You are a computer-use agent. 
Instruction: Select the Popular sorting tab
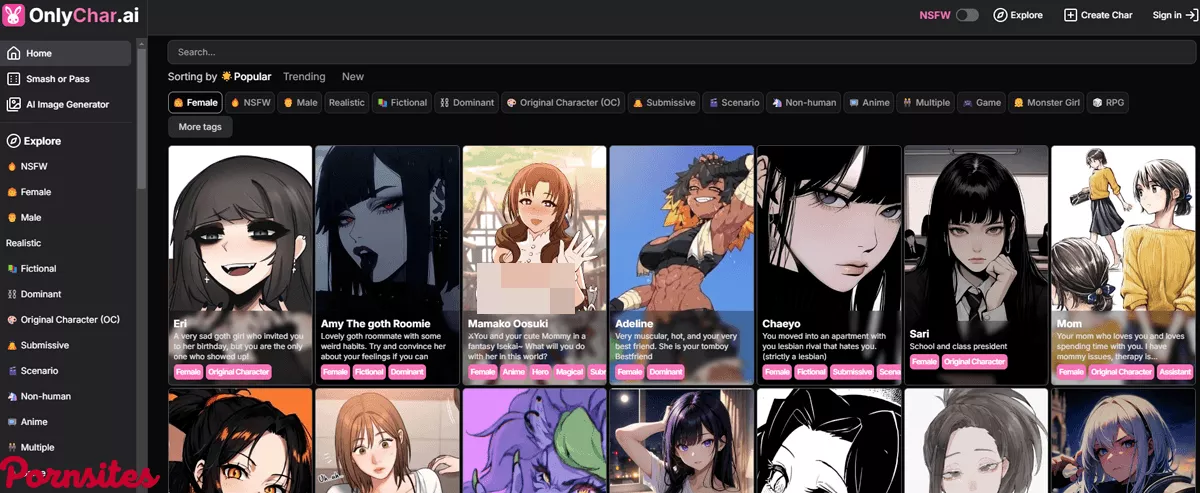click(246, 76)
